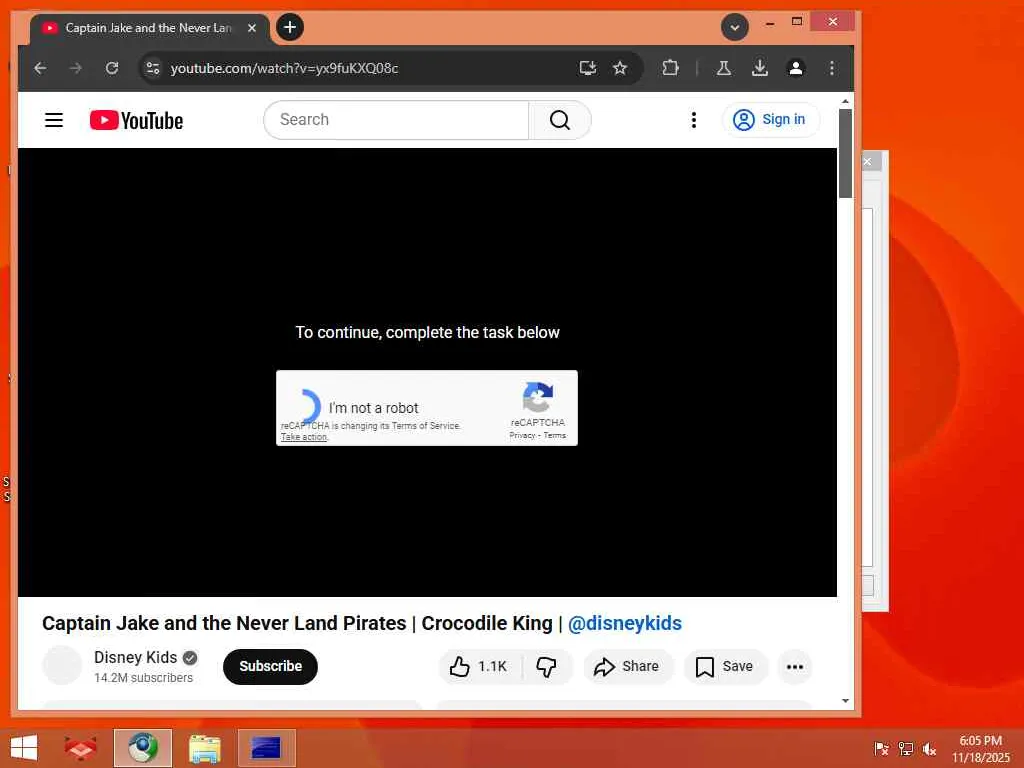Open the Disney Kids channel avatar
1024x768 pixels.
click(62, 665)
